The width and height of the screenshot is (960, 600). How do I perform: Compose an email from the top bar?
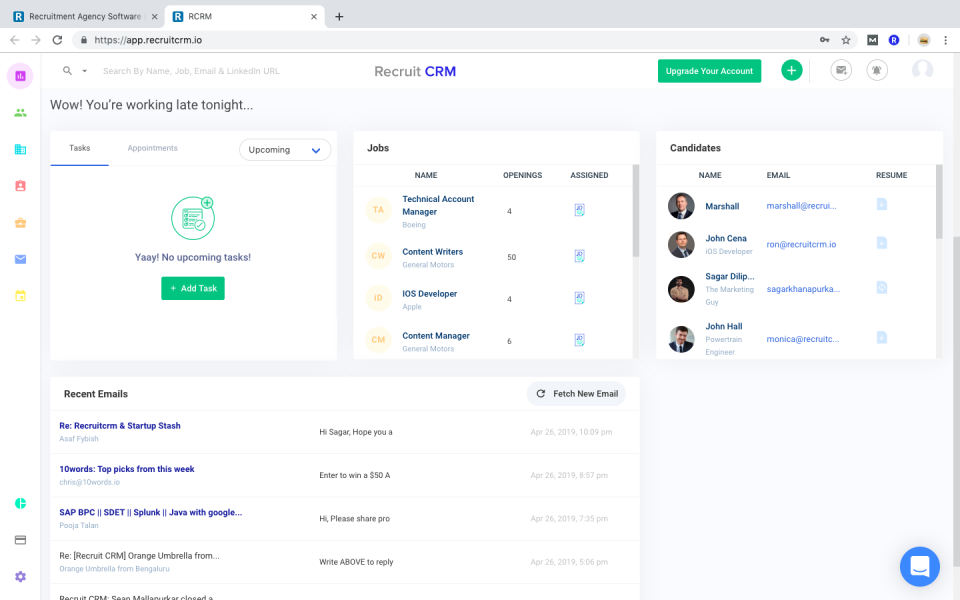(x=841, y=70)
